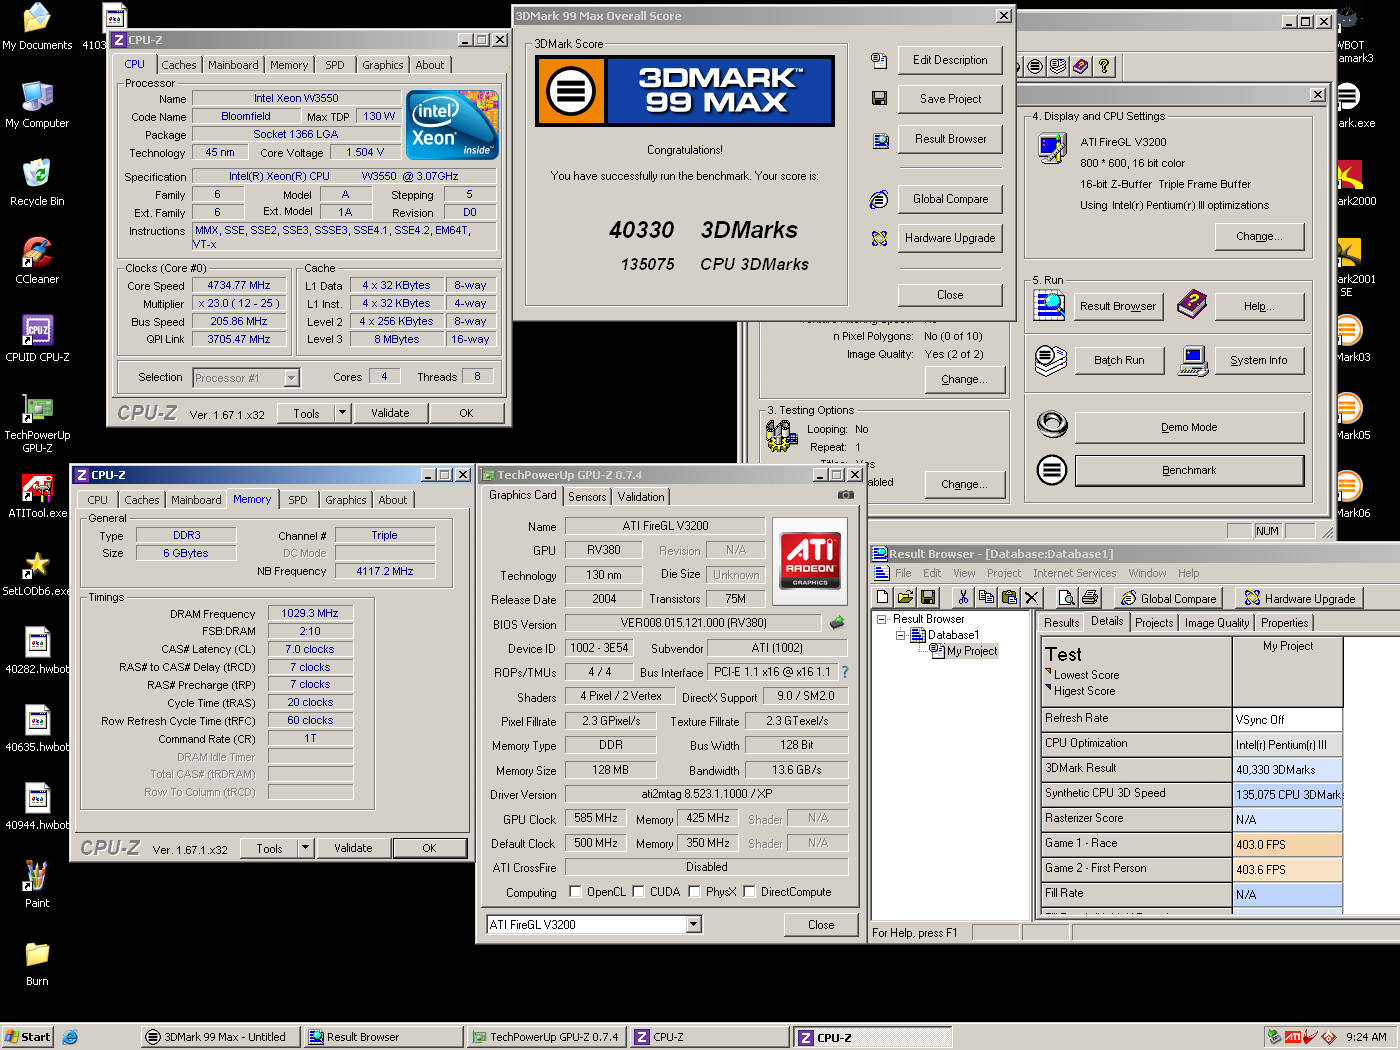This screenshot has width=1400, height=1050.
Task: Open Tools dropdown arrow in CPU-Z memory window
Action: click(305, 847)
